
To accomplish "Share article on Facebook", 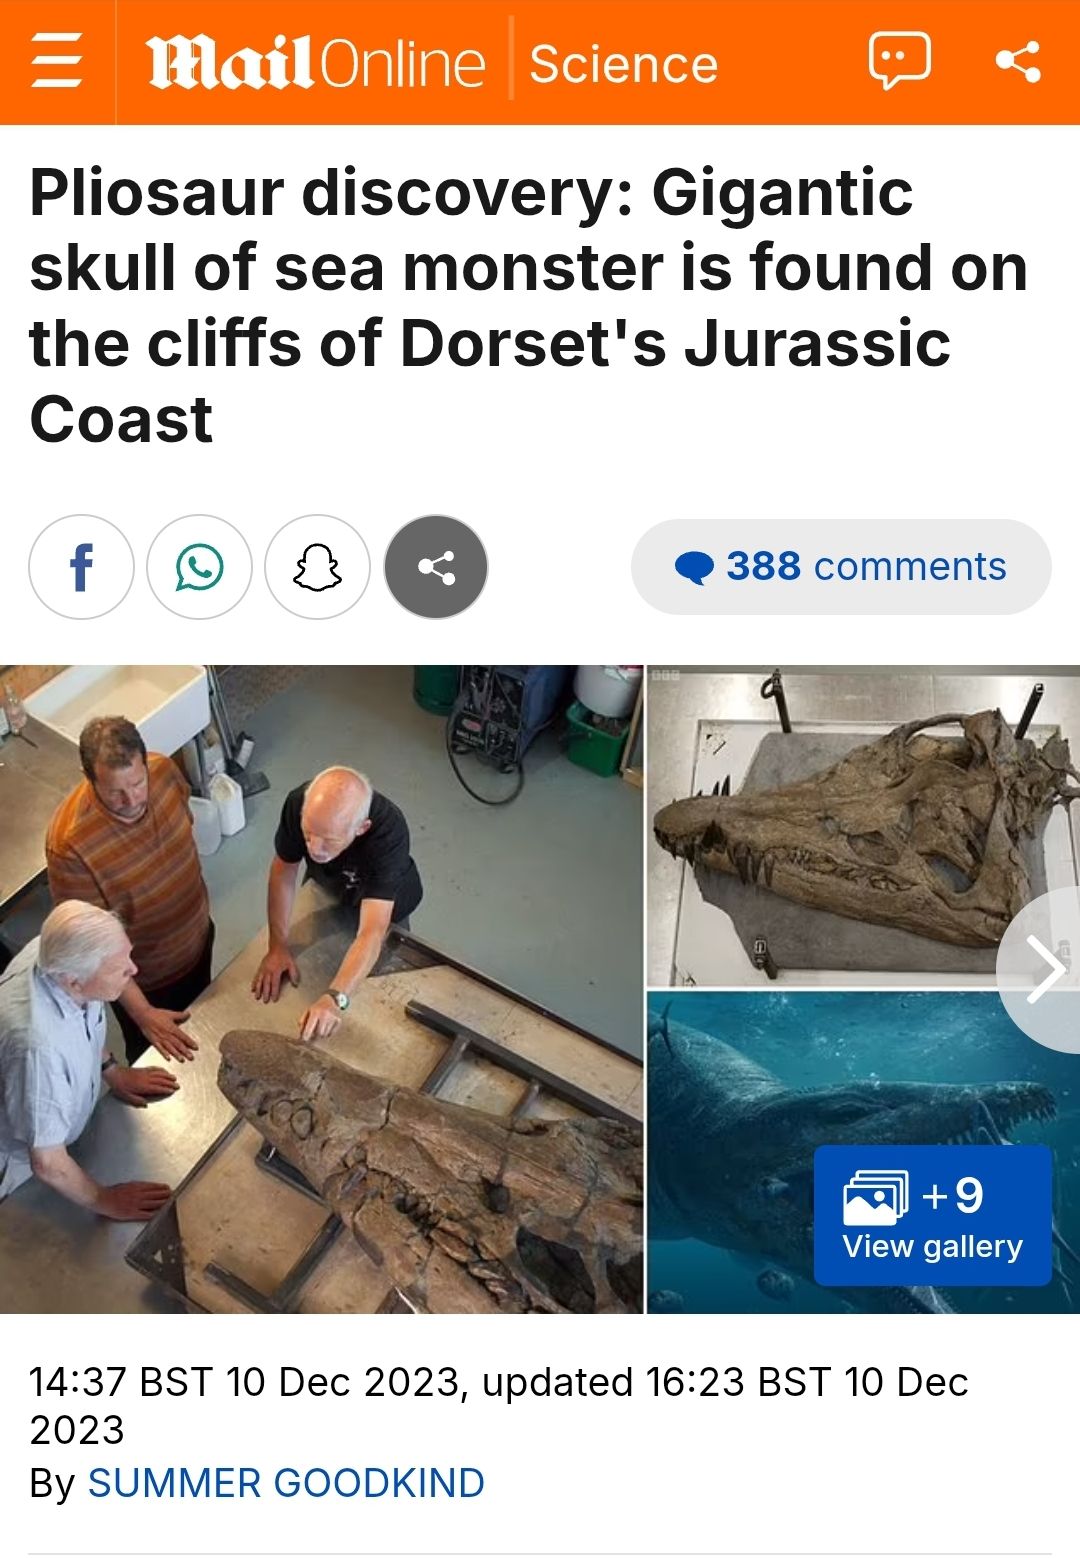I will (x=81, y=567).
